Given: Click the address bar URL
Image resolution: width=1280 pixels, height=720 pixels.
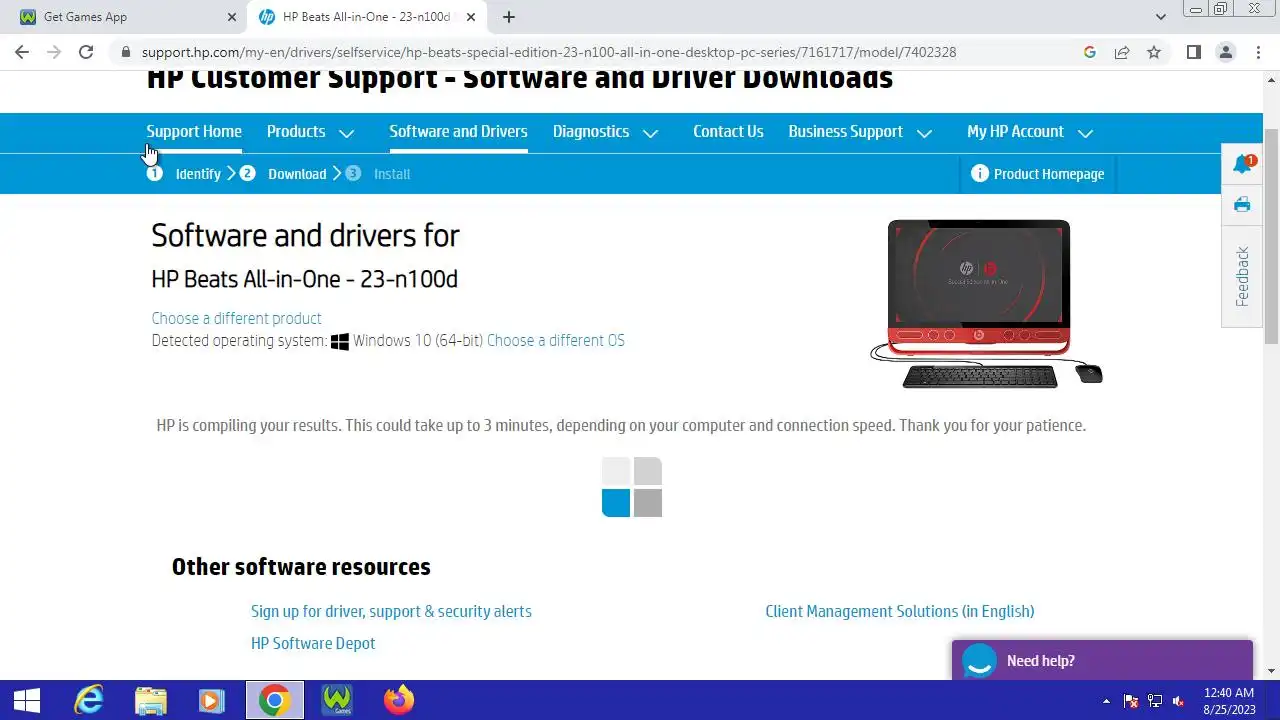Looking at the screenshot, I should 549,52.
